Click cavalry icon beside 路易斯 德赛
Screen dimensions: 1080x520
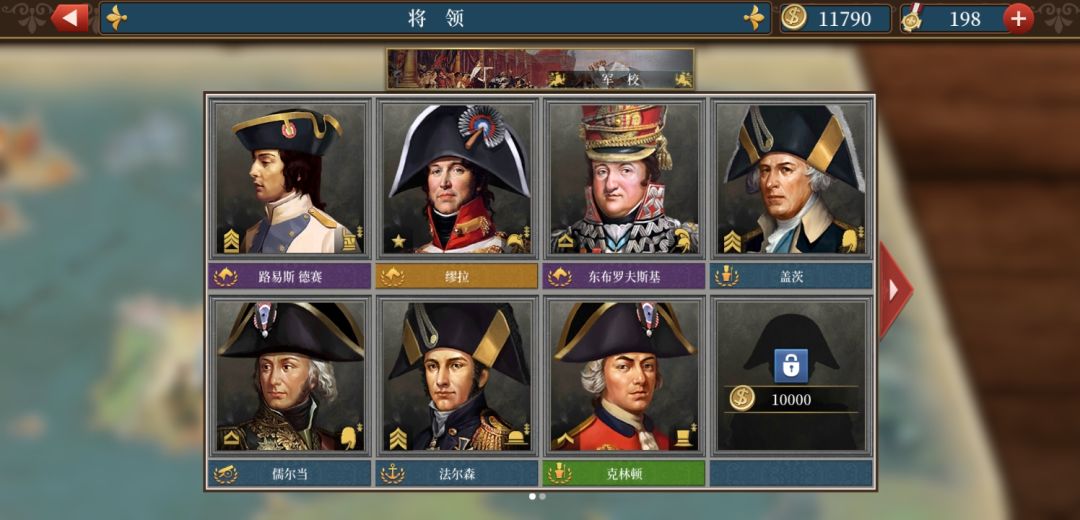point(225,277)
